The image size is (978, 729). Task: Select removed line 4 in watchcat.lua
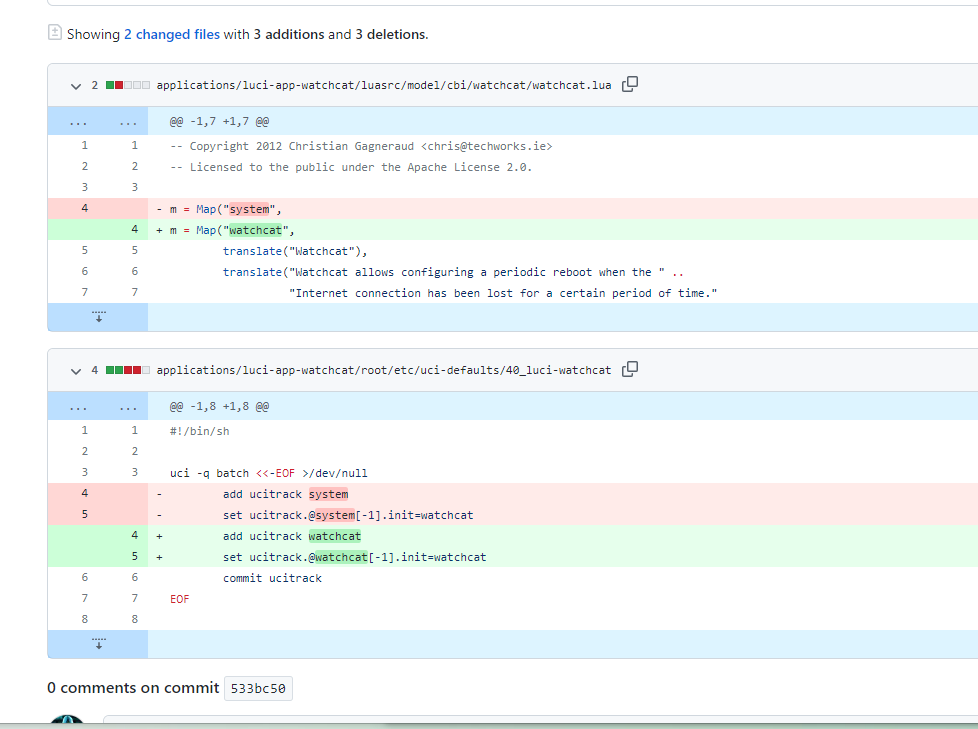pos(85,209)
